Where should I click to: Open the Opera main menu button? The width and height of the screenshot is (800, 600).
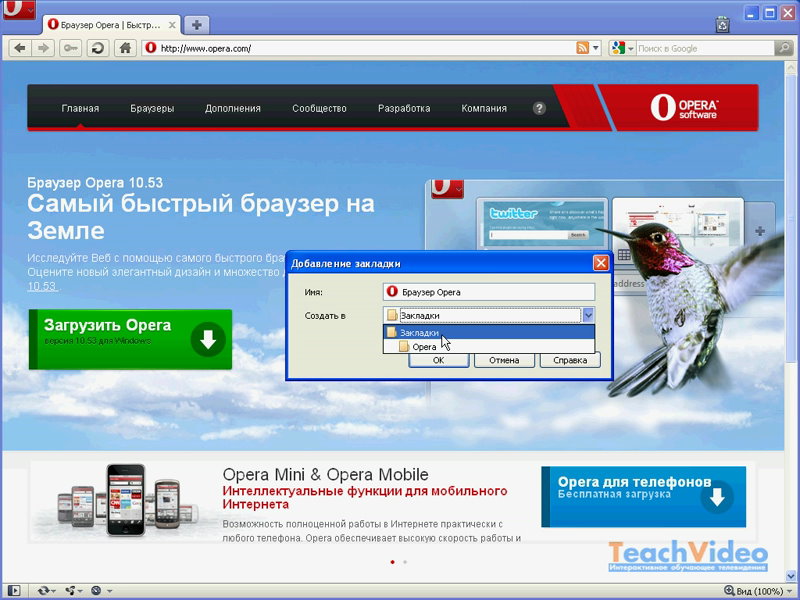click(19, 13)
